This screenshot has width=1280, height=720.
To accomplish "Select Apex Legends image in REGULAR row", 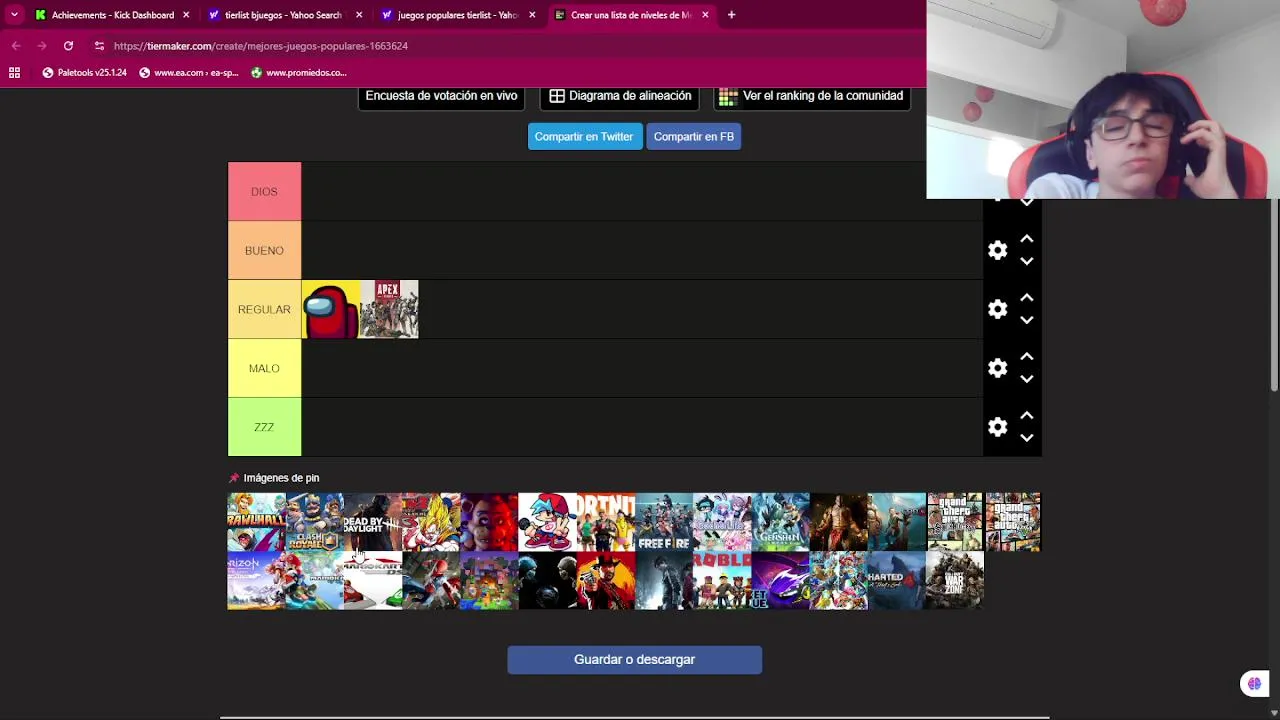I will click(x=389, y=310).
